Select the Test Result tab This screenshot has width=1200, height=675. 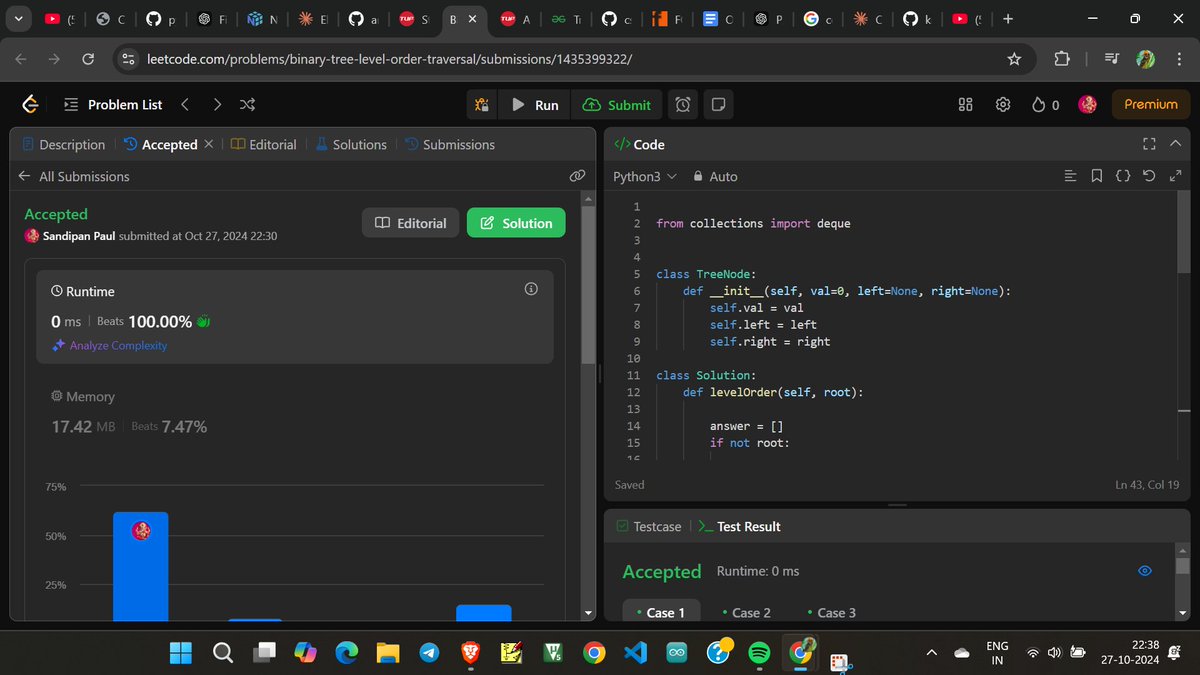click(738, 526)
